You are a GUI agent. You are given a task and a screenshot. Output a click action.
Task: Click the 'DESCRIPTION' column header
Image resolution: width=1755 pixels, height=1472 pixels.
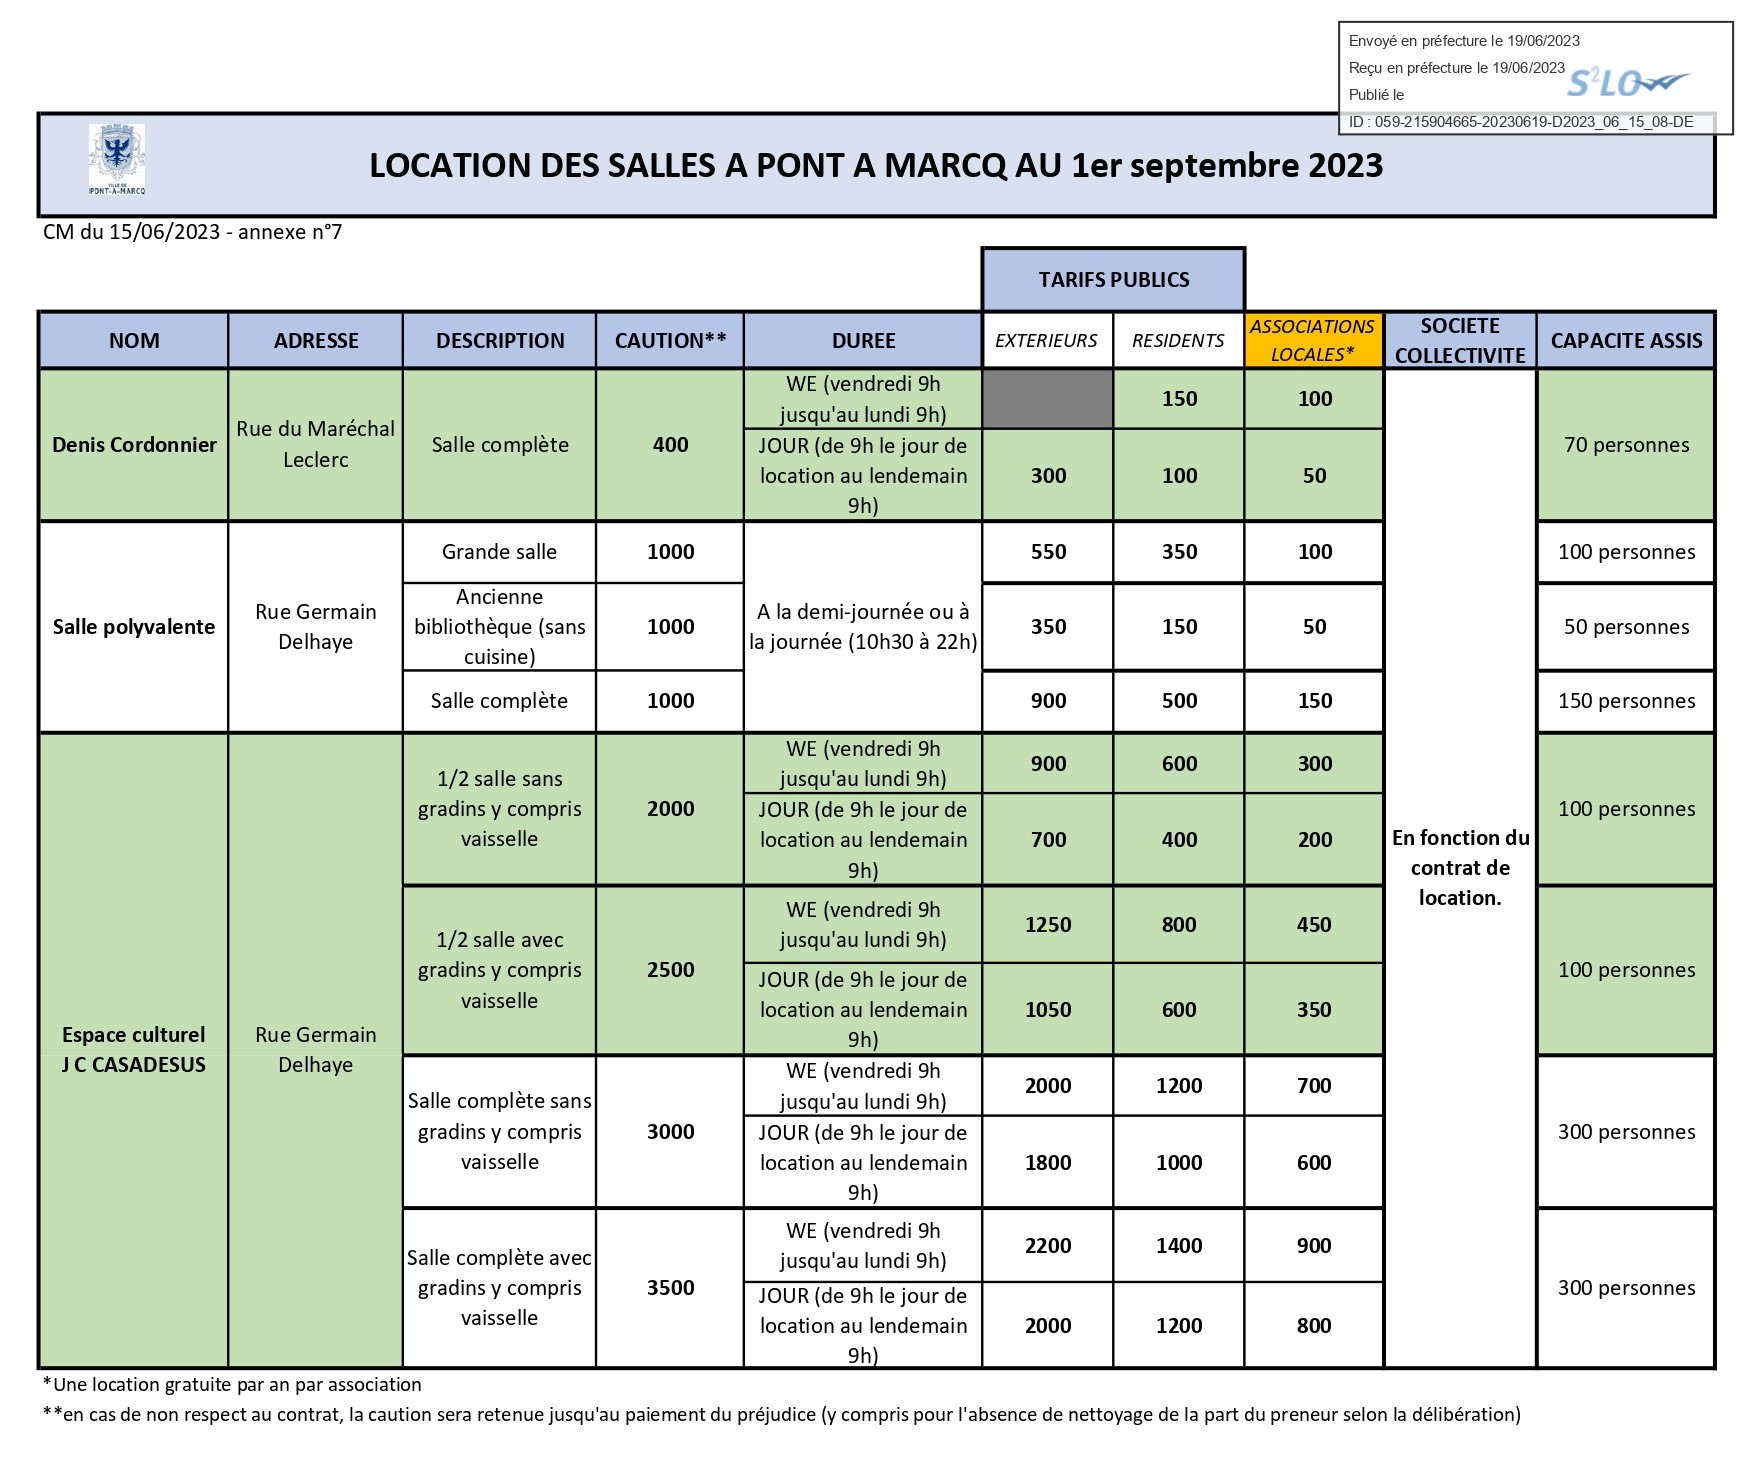point(500,340)
